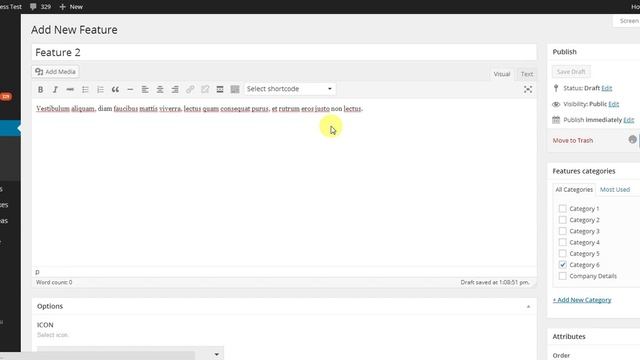Image resolution: width=640 pixels, height=360 pixels.
Task: Insert or edit link
Action: [x=190, y=89]
